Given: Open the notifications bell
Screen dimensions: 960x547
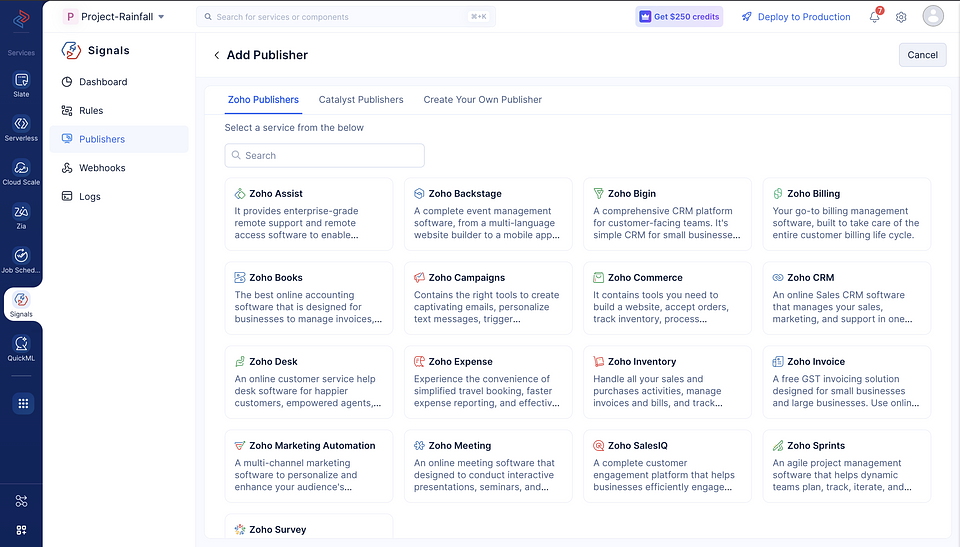Looking at the screenshot, I should point(875,17).
